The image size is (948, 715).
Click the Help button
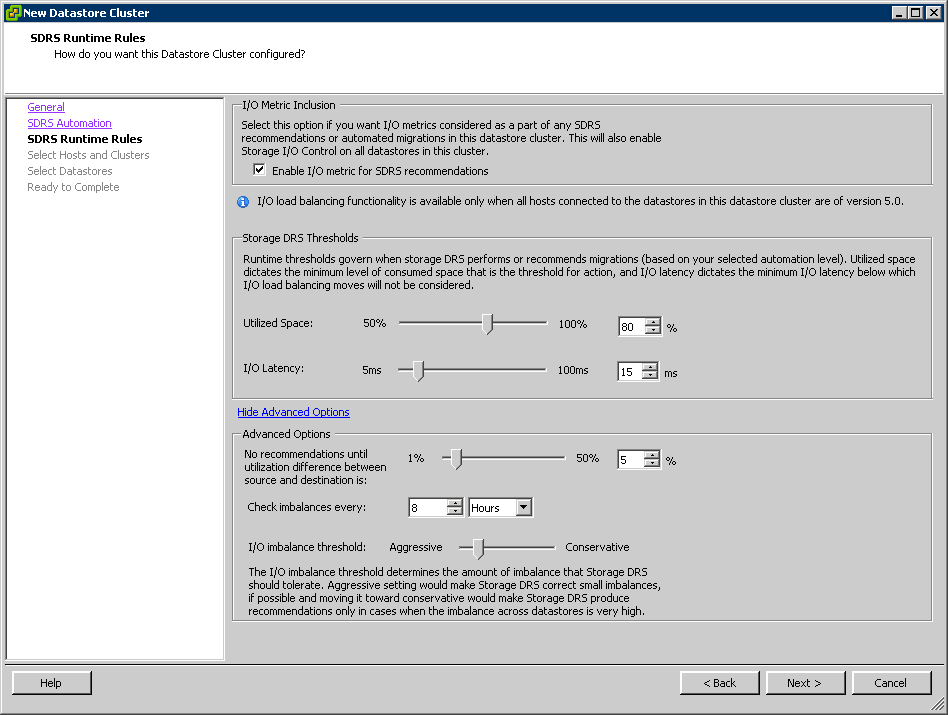pyautogui.click(x=51, y=682)
